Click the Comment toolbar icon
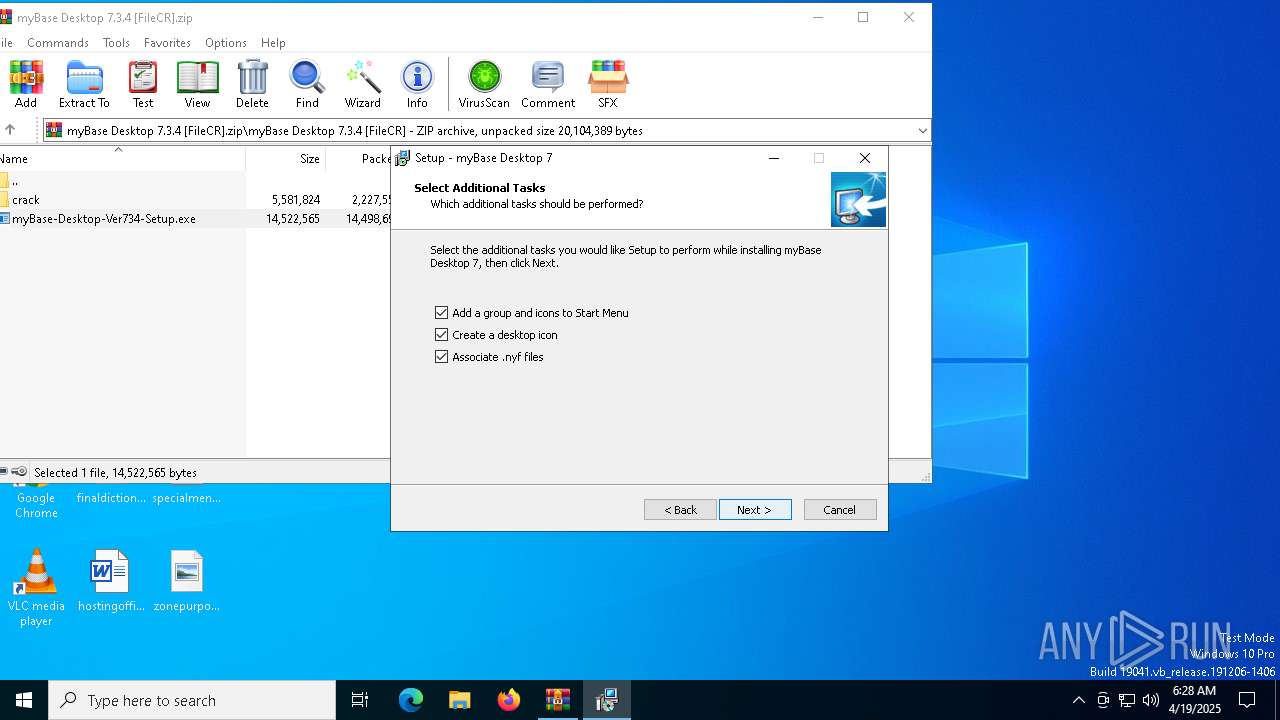1280x720 pixels. [x=548, y=84]
